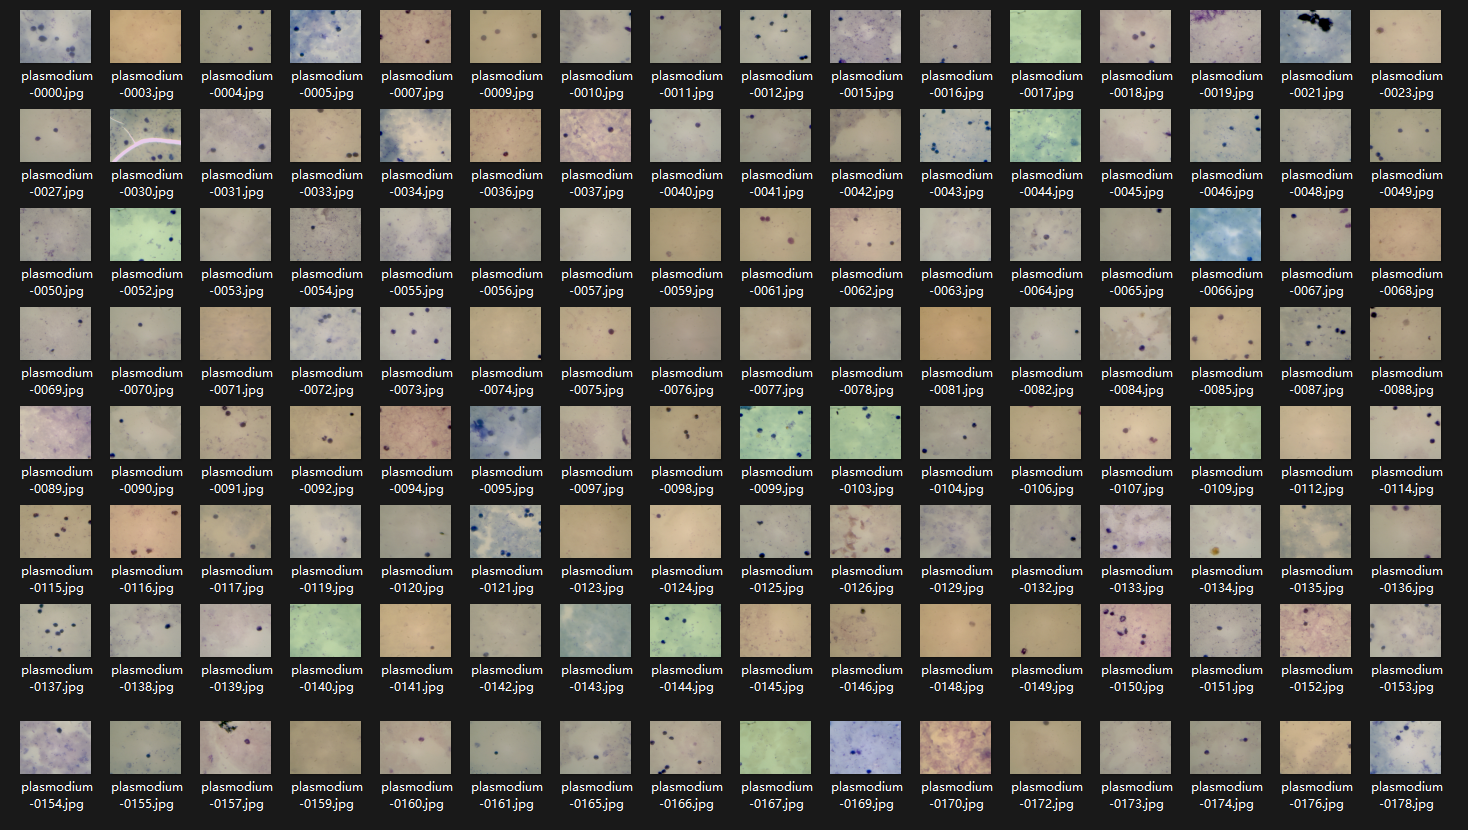Select plasmodium-0178.jpg thumbnail
1468x830 pixels.
(x=1406, y=748)
